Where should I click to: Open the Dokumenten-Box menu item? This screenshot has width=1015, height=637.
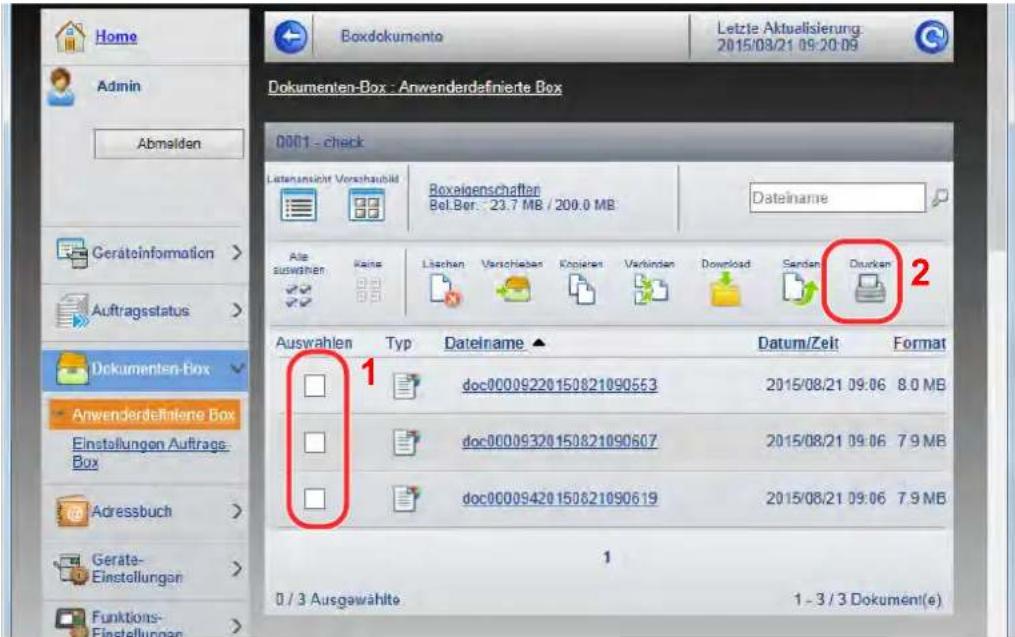[x=146, y=368]
